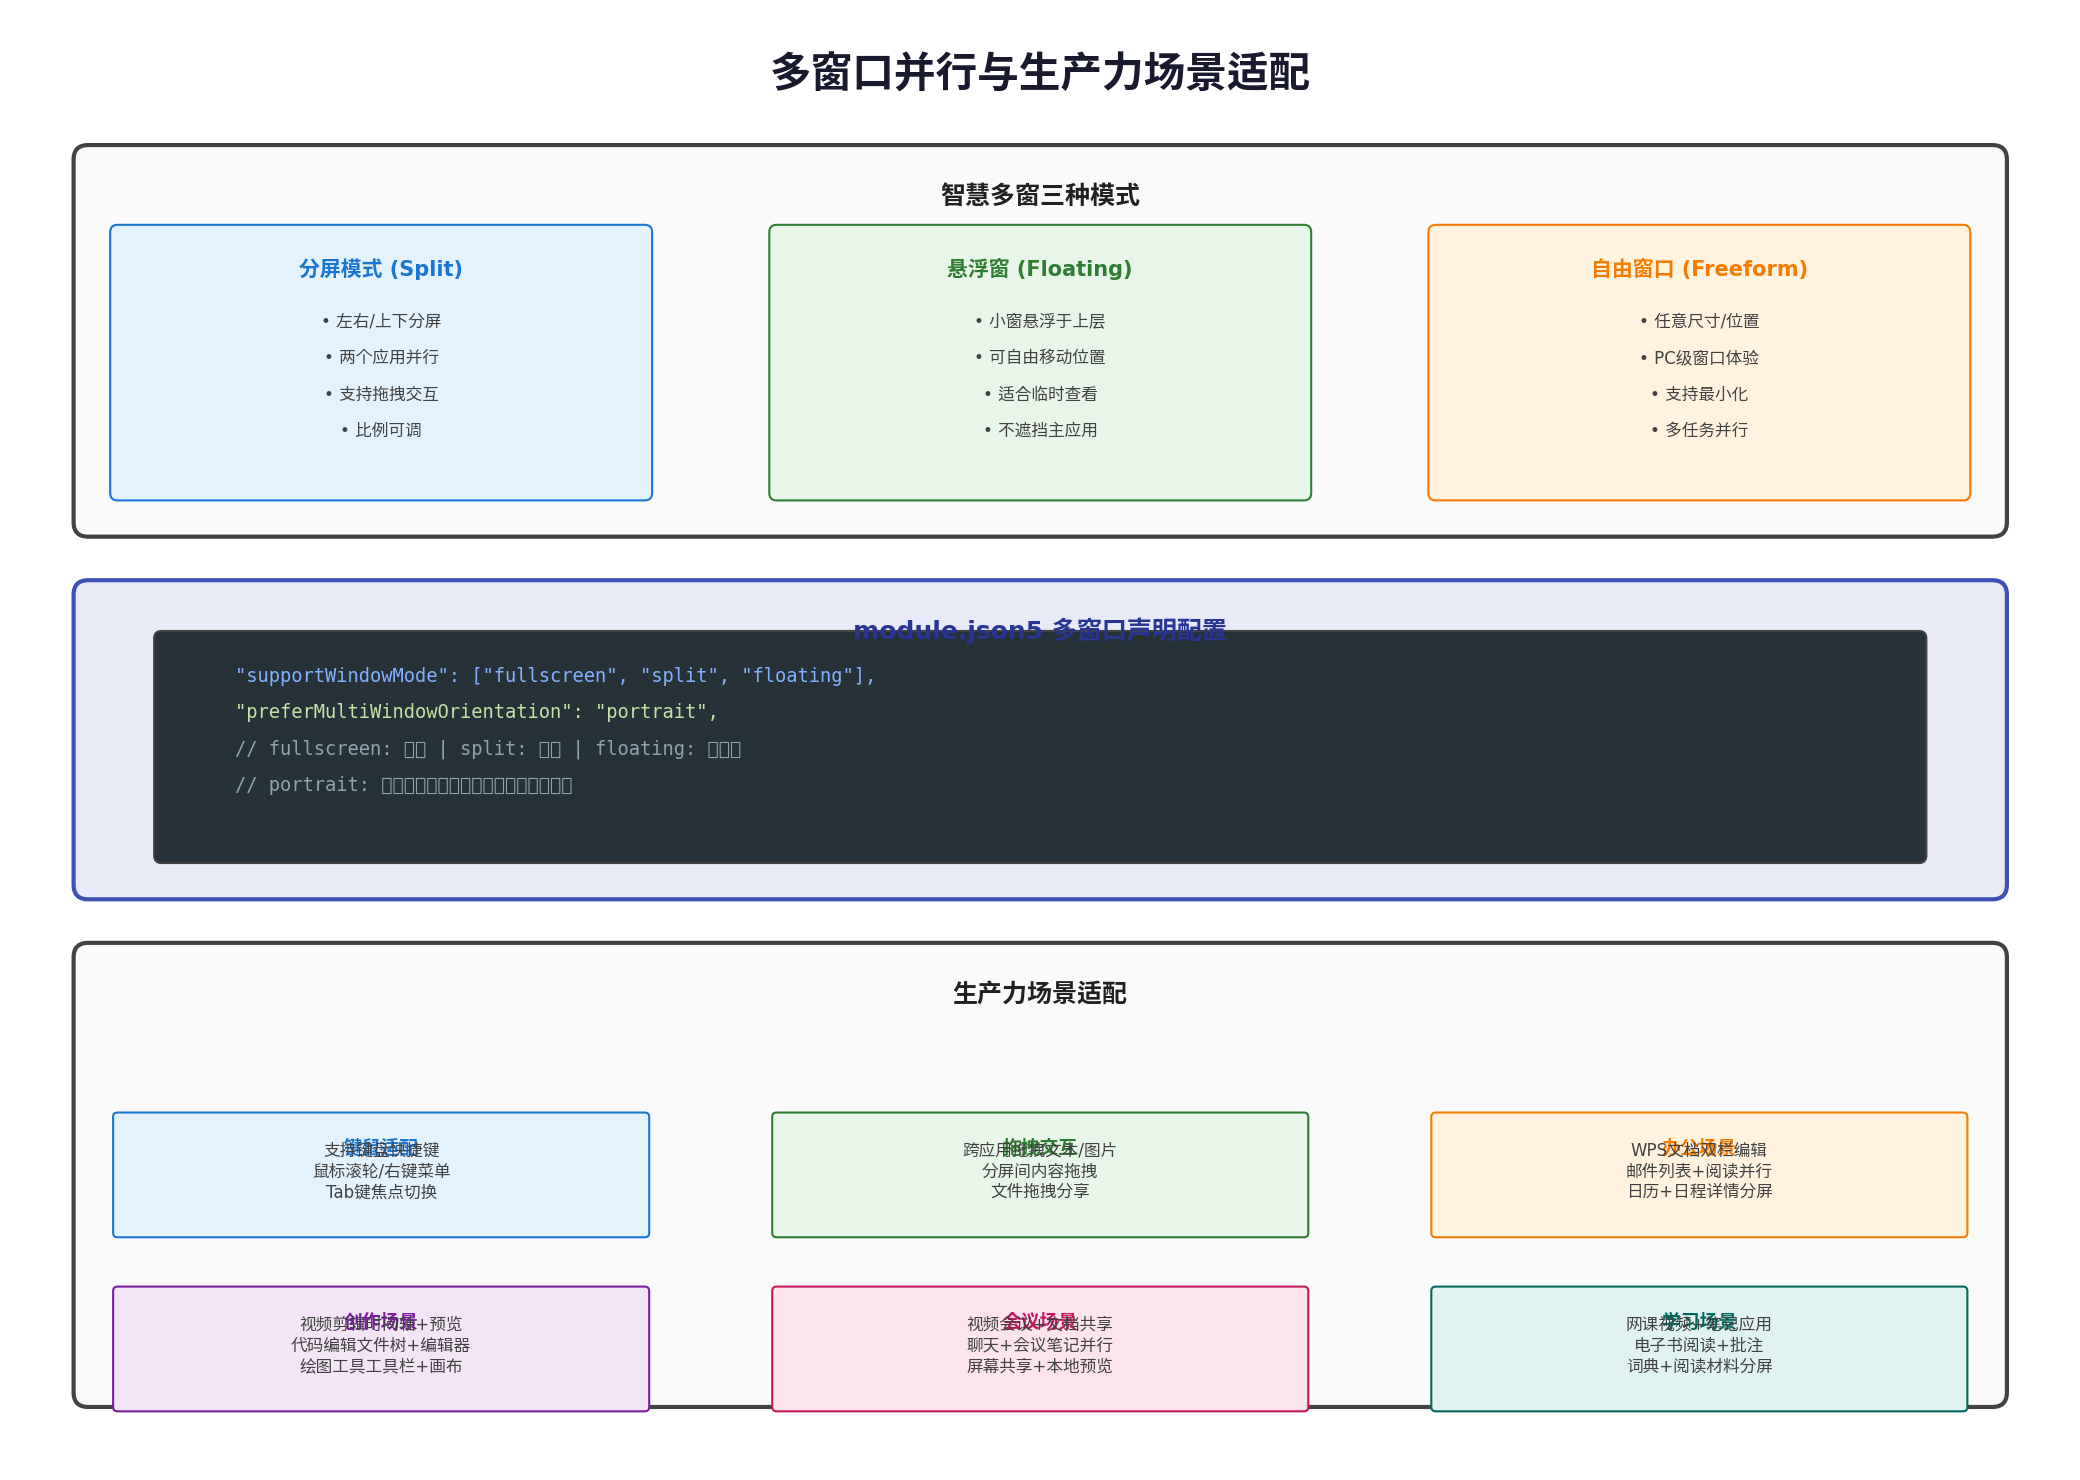Click the "preferMultiWindowOrientation" code line
The height and width of the screenshot is (1480, 2080).
[x=477, y=712]
